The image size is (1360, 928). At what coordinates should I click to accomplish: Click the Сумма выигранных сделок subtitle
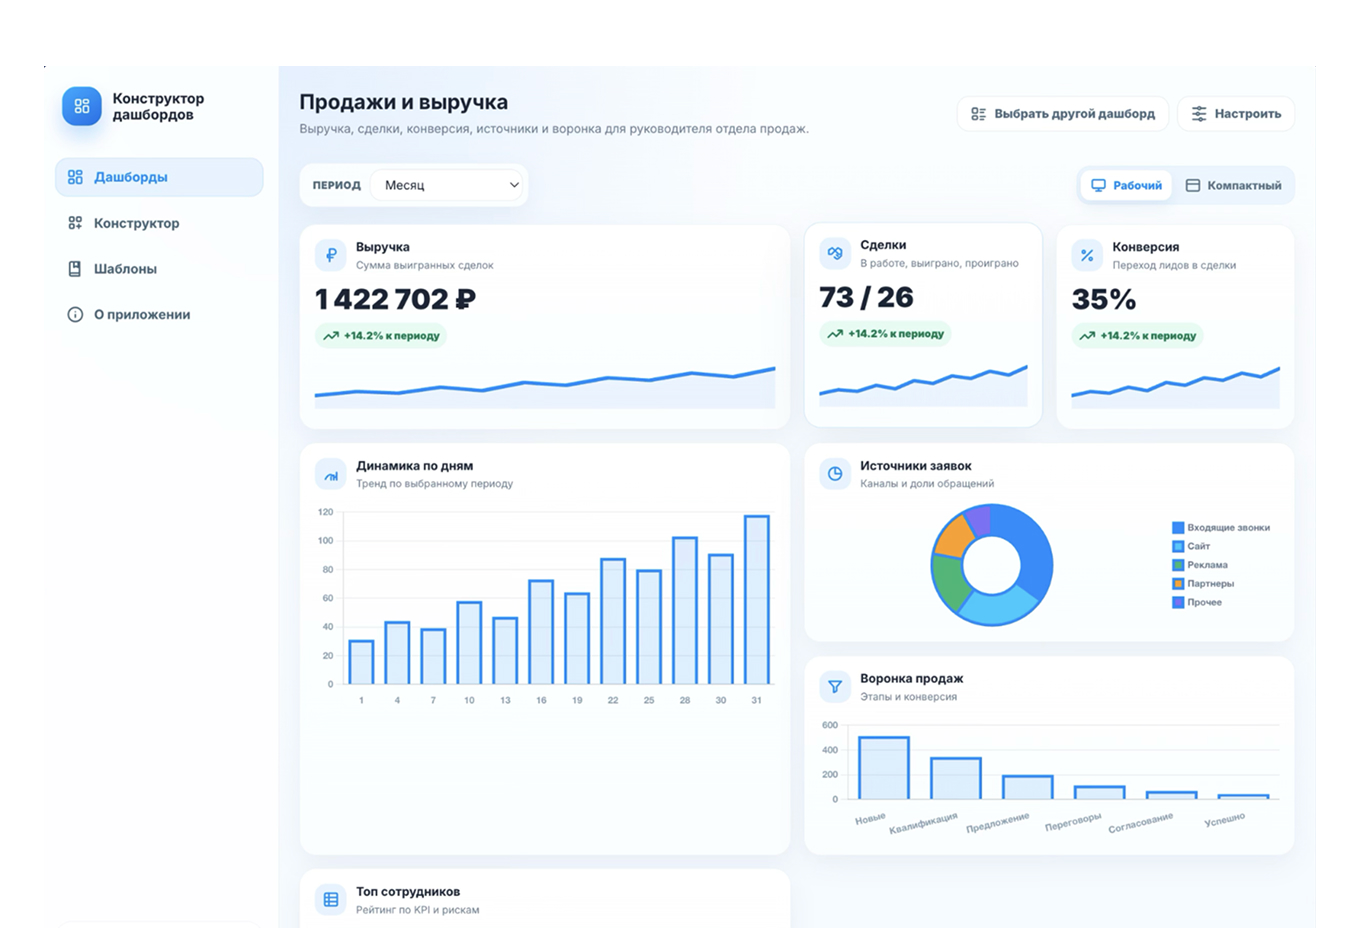click(x=425, y=265)
